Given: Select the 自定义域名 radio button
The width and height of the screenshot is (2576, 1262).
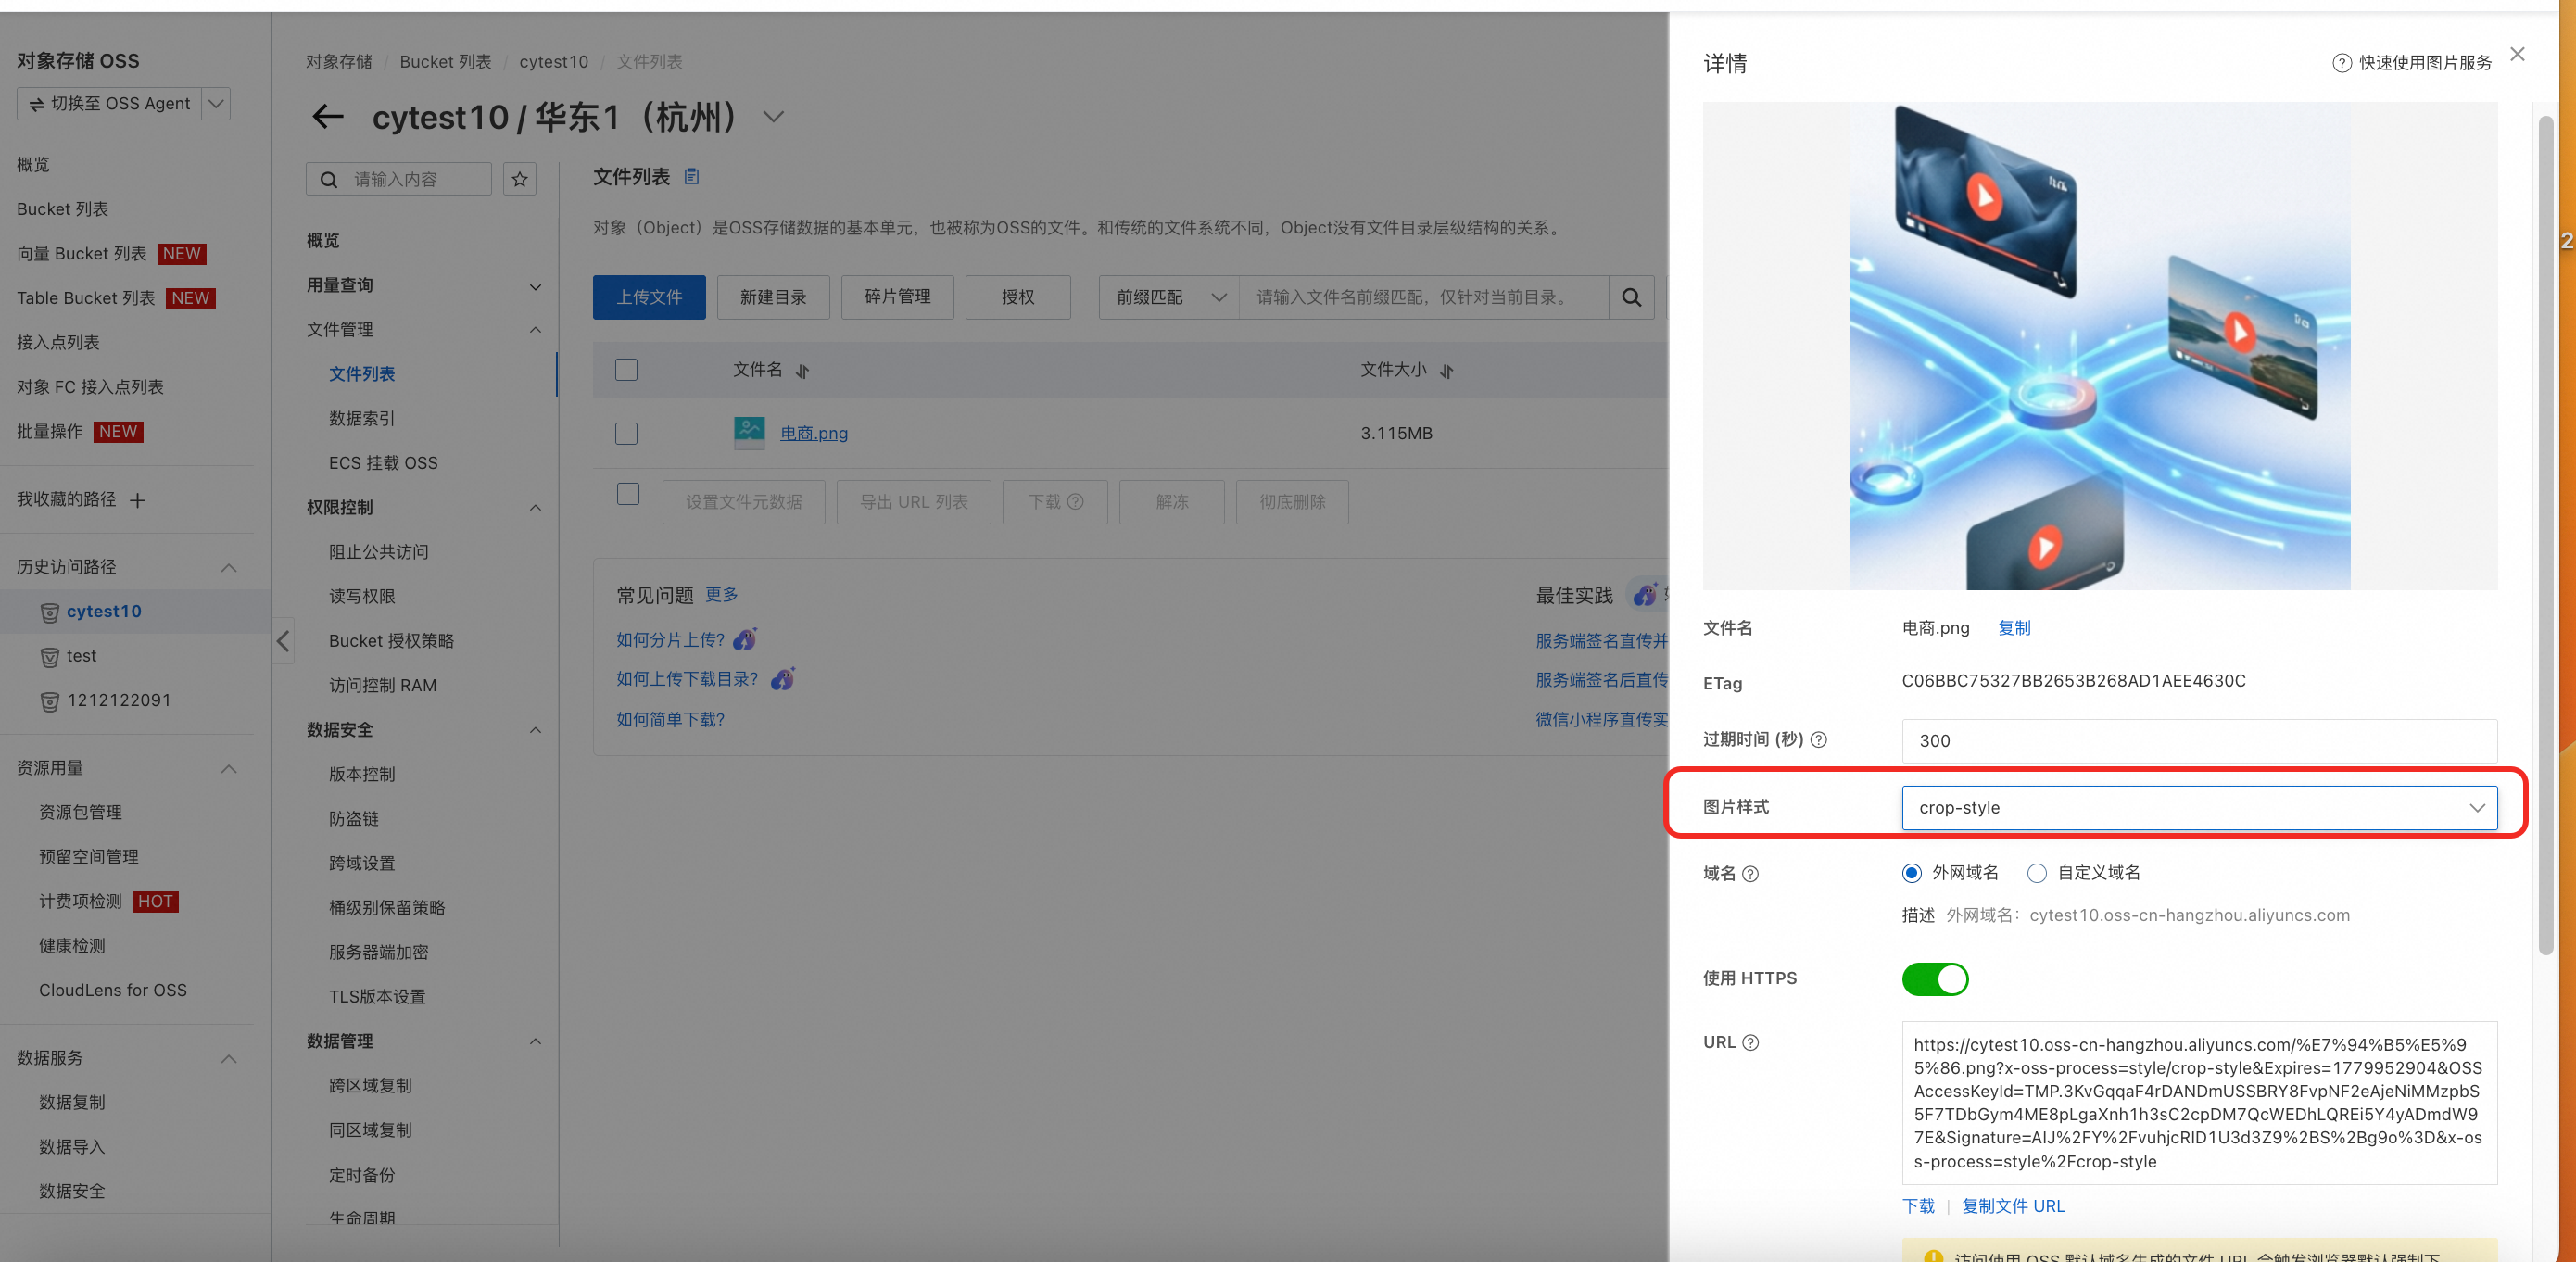Looking at the screenshot, I should tap(2036, 873).
